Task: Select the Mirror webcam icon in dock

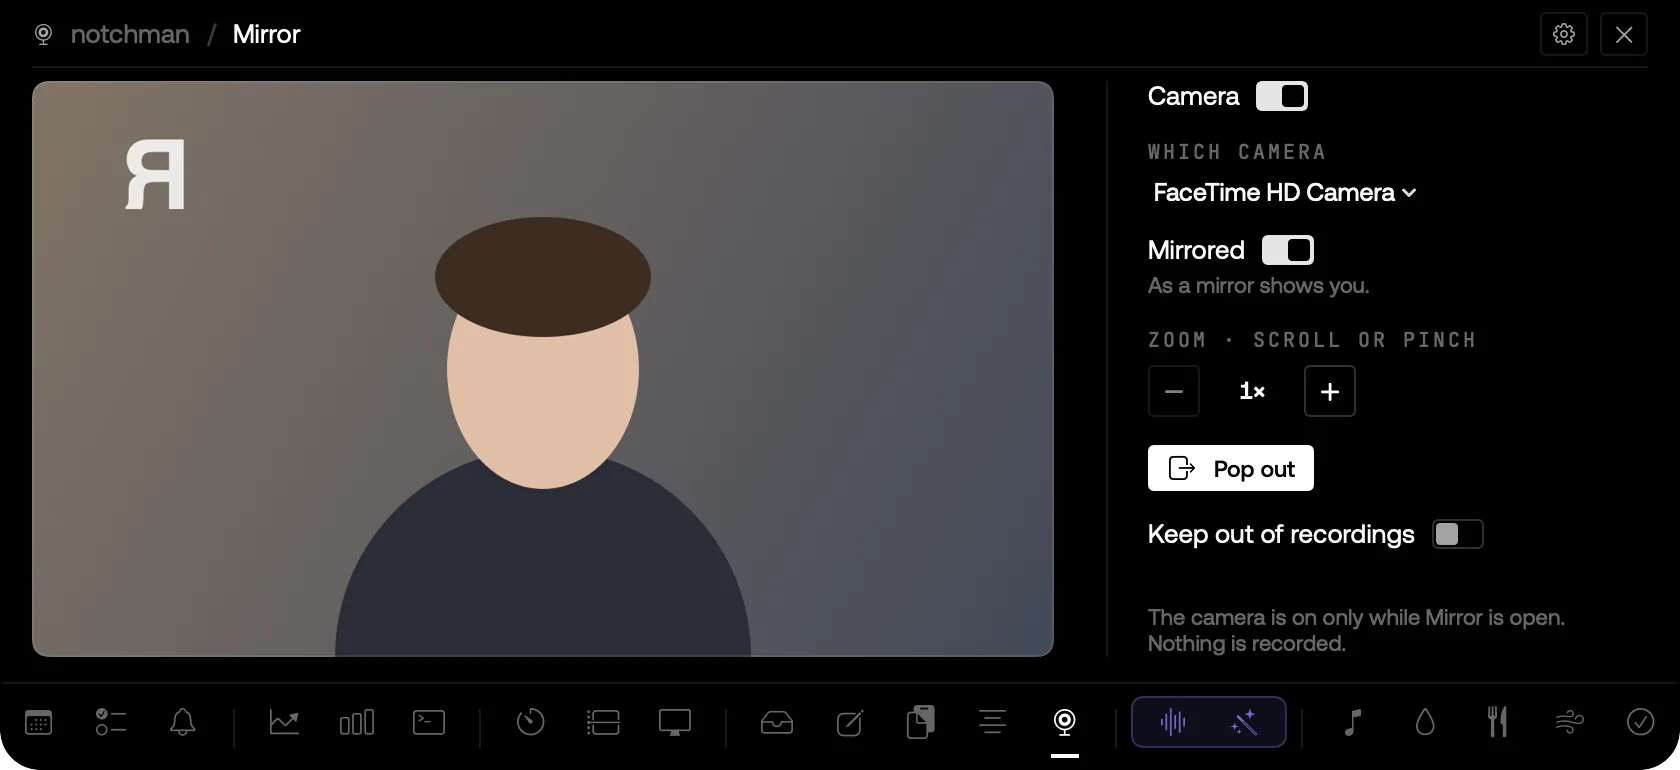Action: coord(1065,722)
